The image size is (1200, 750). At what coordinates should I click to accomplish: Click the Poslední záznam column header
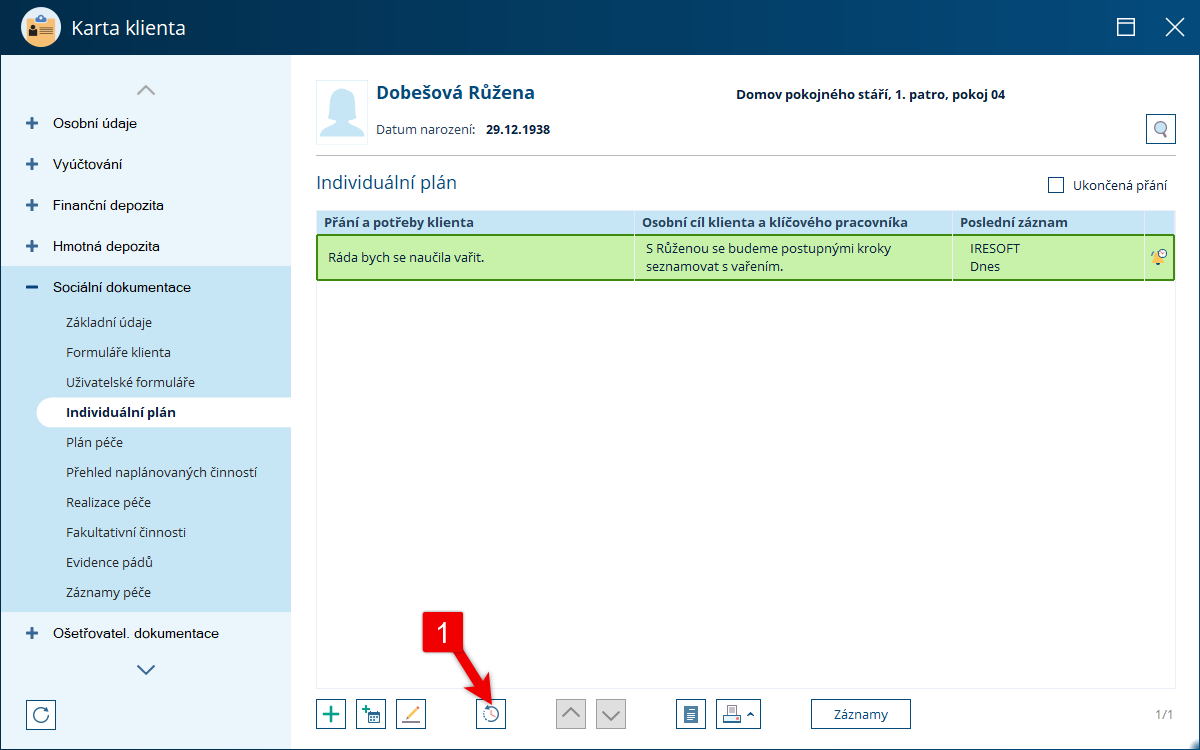1048,222
